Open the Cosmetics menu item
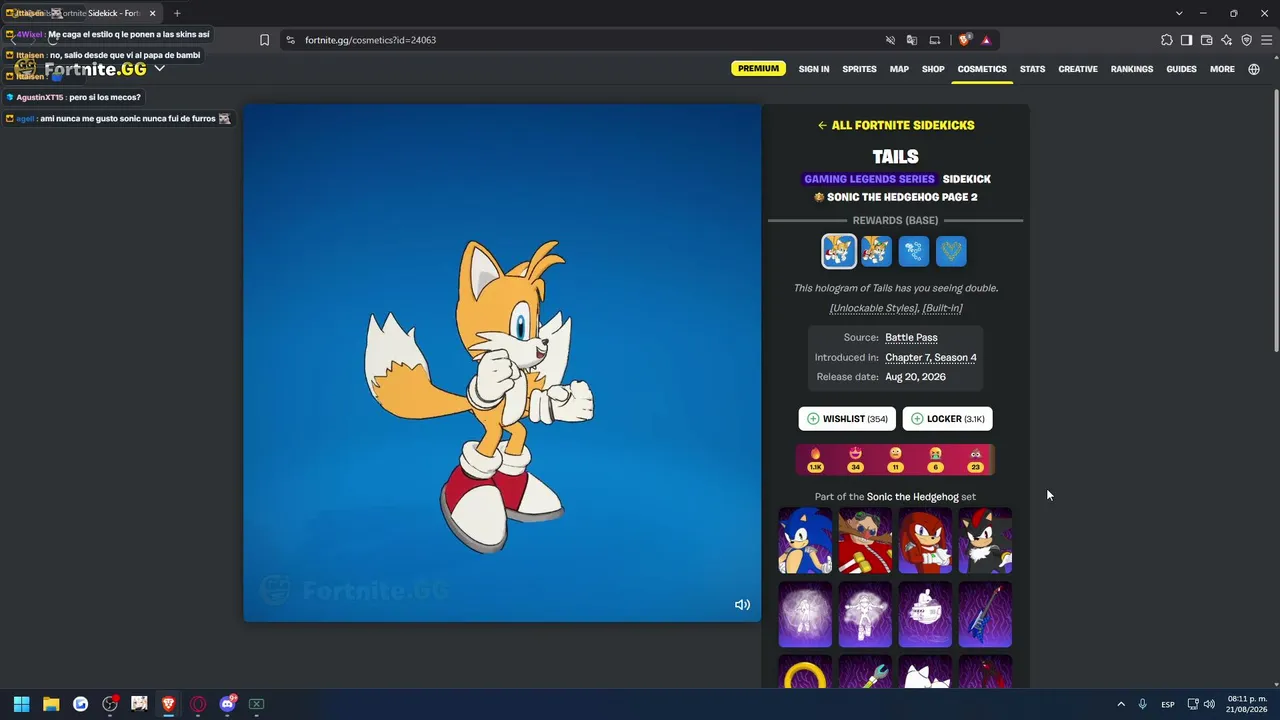The height and width of the screenshot is (720, 1280). [982, 69]
